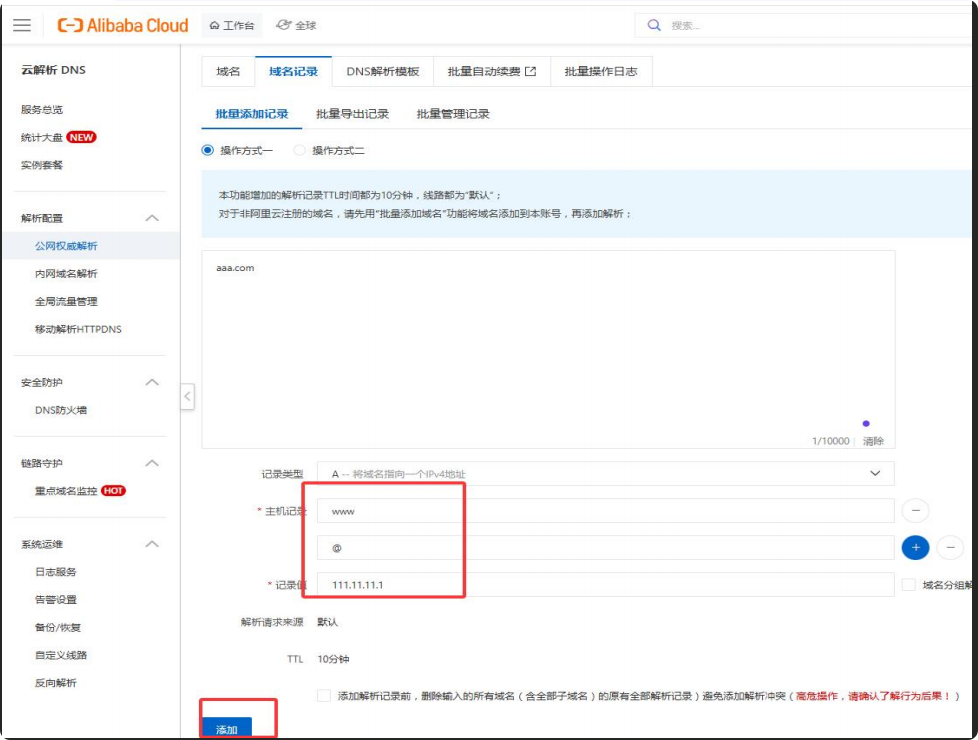978x740 pixels.
Task: Click the 记录值 input field with 111.11.11.1
Action: [x=605, y=585]
